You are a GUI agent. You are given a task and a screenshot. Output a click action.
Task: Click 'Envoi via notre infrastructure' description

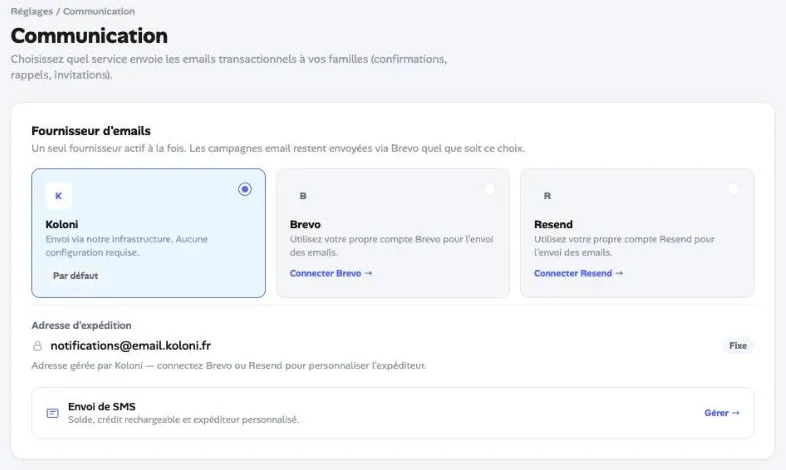coord(126,246)
